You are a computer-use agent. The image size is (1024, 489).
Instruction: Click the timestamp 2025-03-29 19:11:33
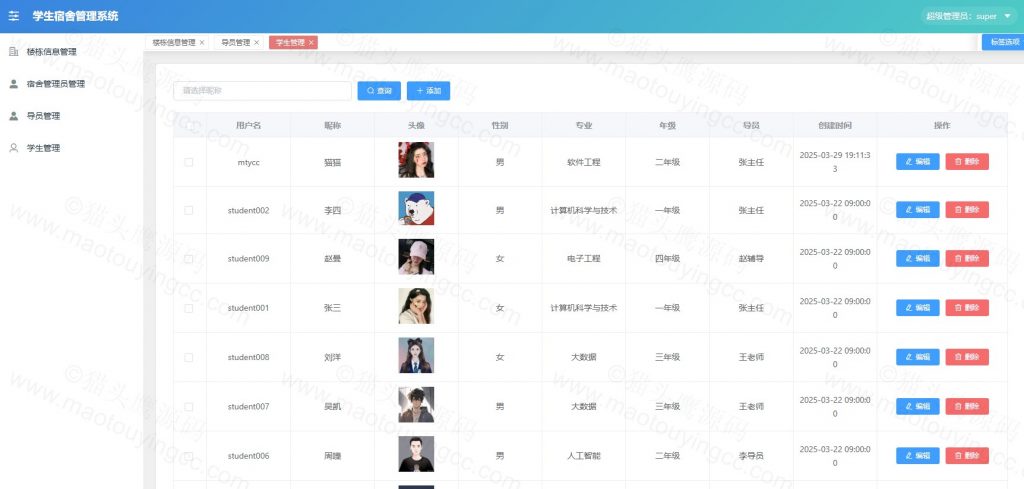[835, 162]
